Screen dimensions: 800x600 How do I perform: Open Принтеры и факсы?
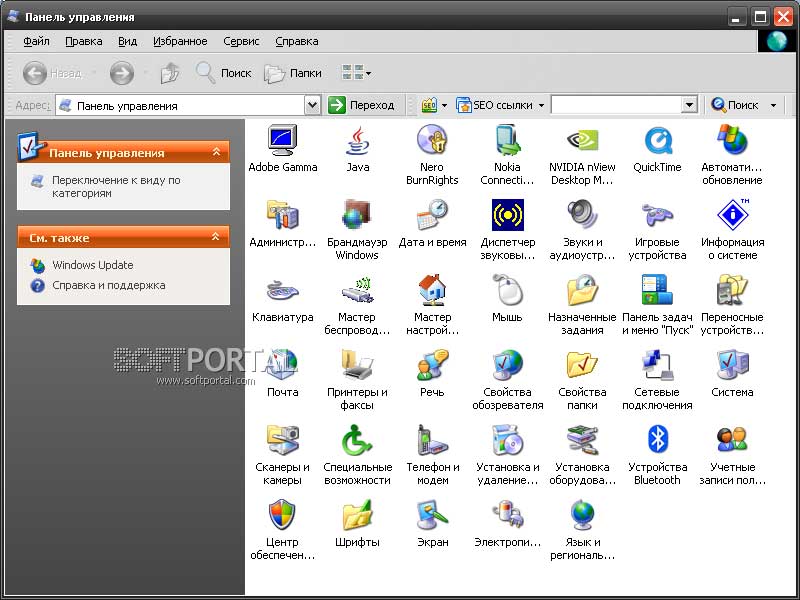pyautogui.click(x=357, y=380)
